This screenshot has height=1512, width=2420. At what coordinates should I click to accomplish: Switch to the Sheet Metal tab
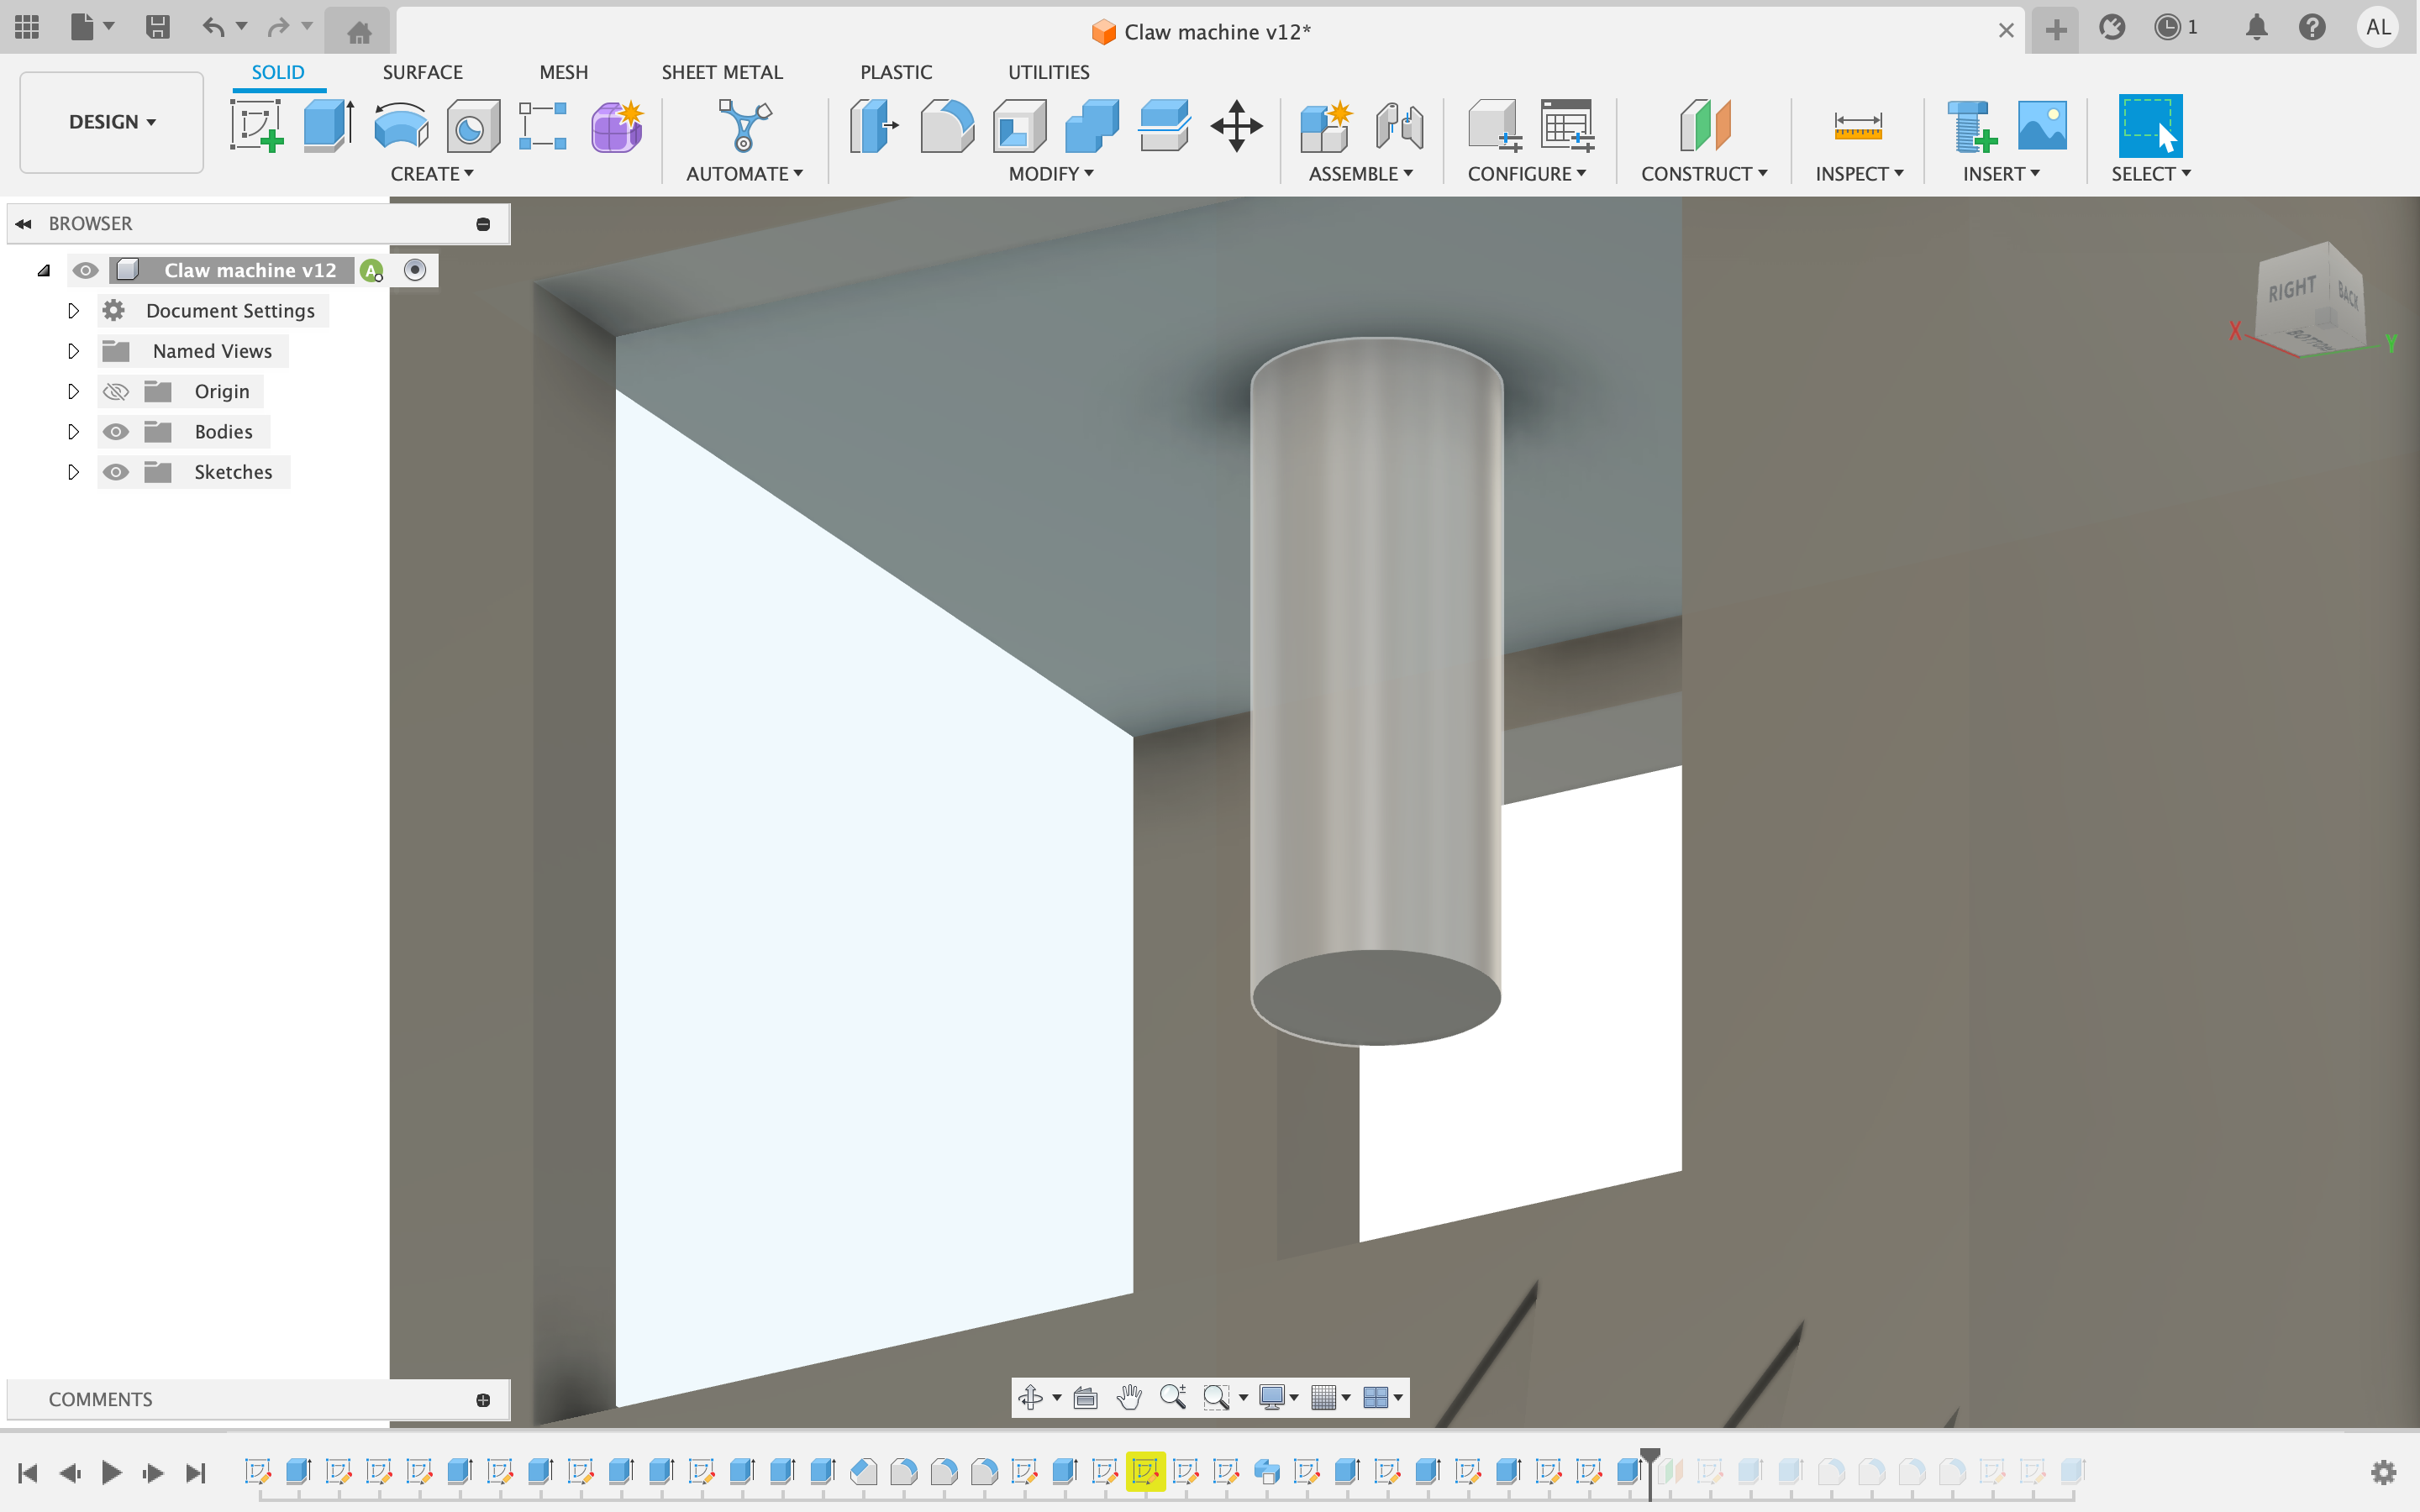point(721,71)
